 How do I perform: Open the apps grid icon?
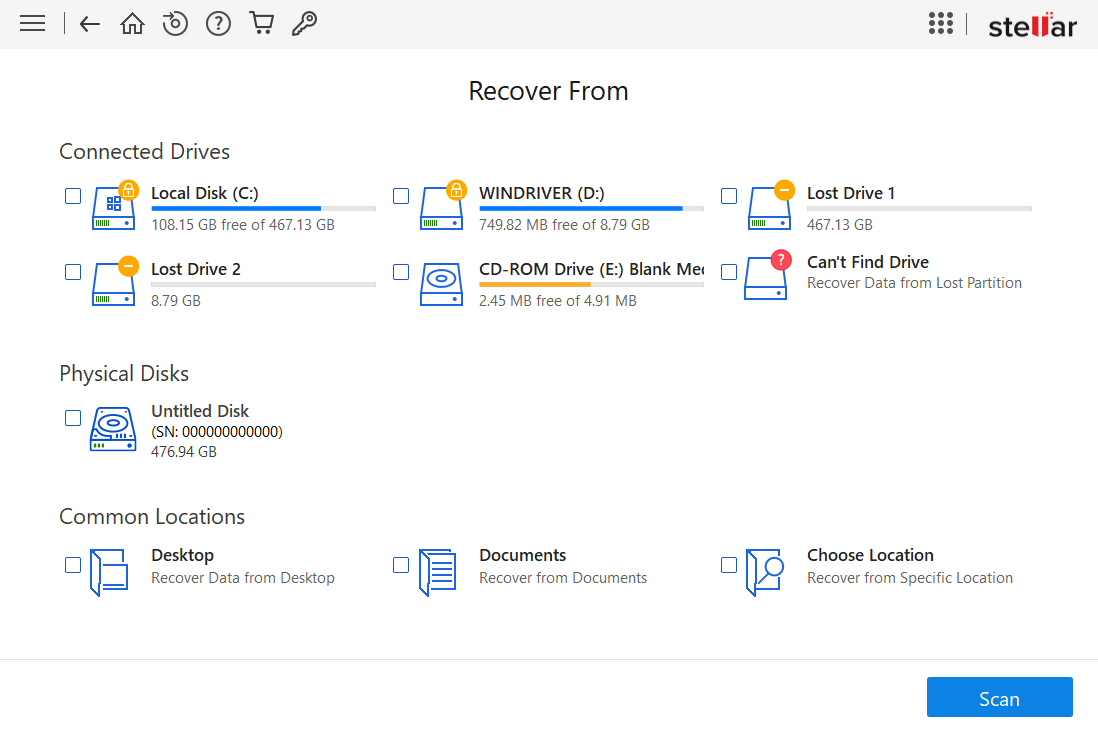click(x=940, y=23)
